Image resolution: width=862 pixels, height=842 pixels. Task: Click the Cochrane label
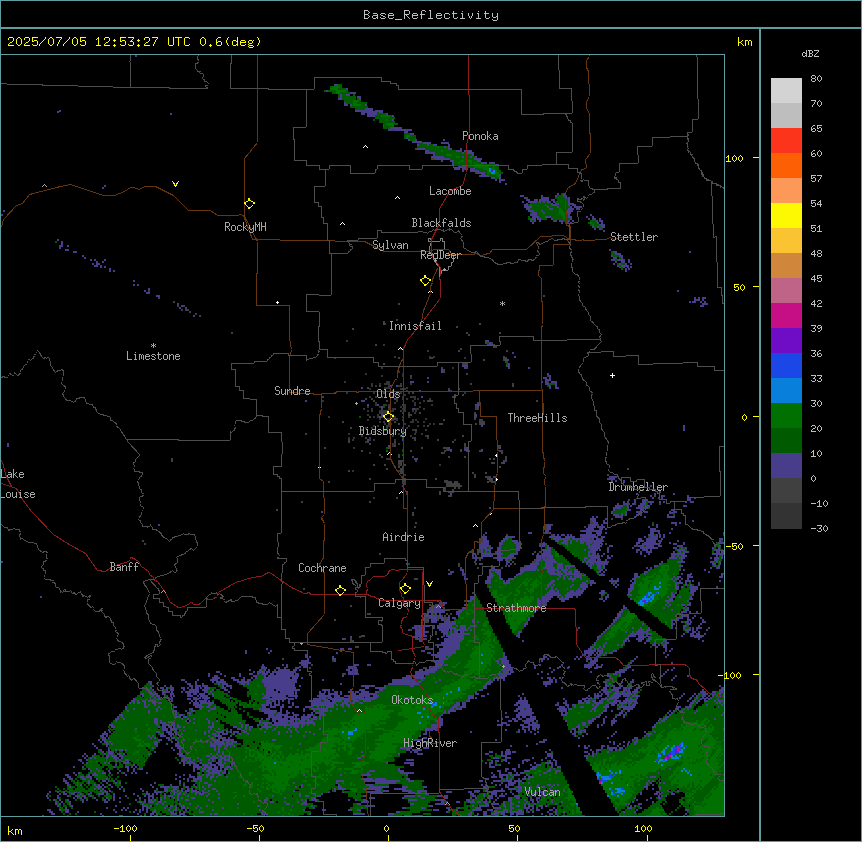tap(322, 568)
